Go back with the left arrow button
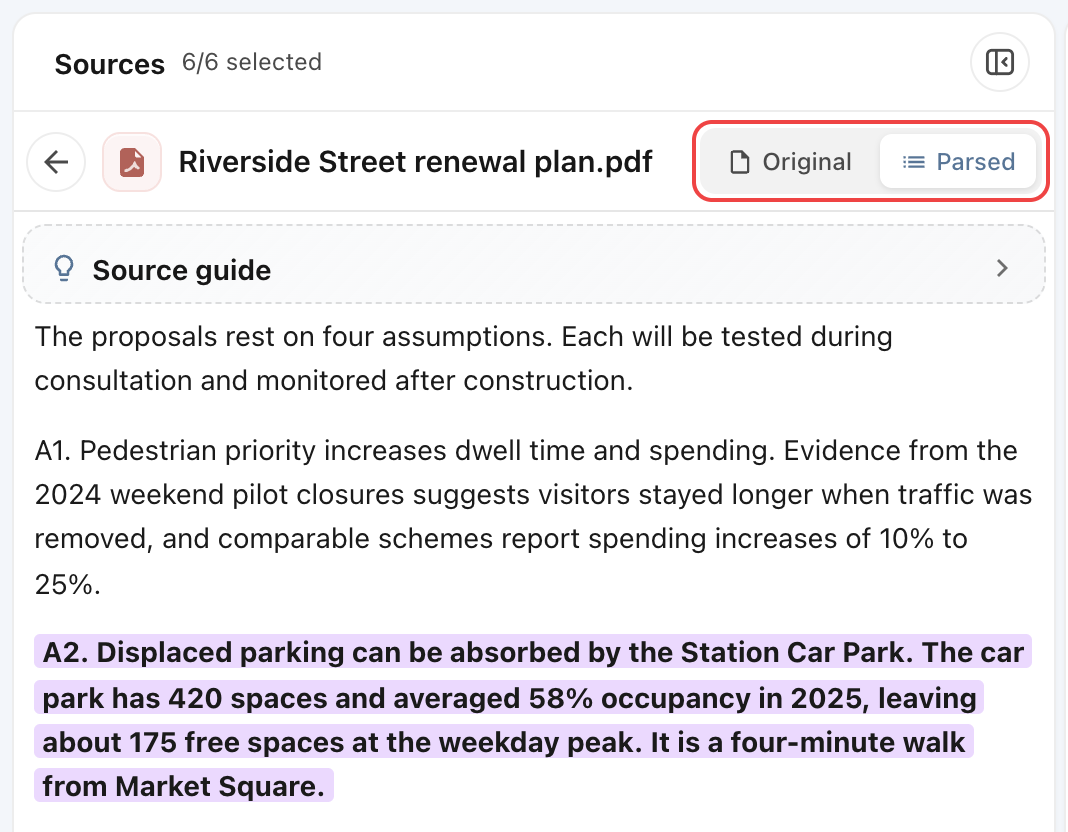1068x832 pixels. (x=56, y=162)
